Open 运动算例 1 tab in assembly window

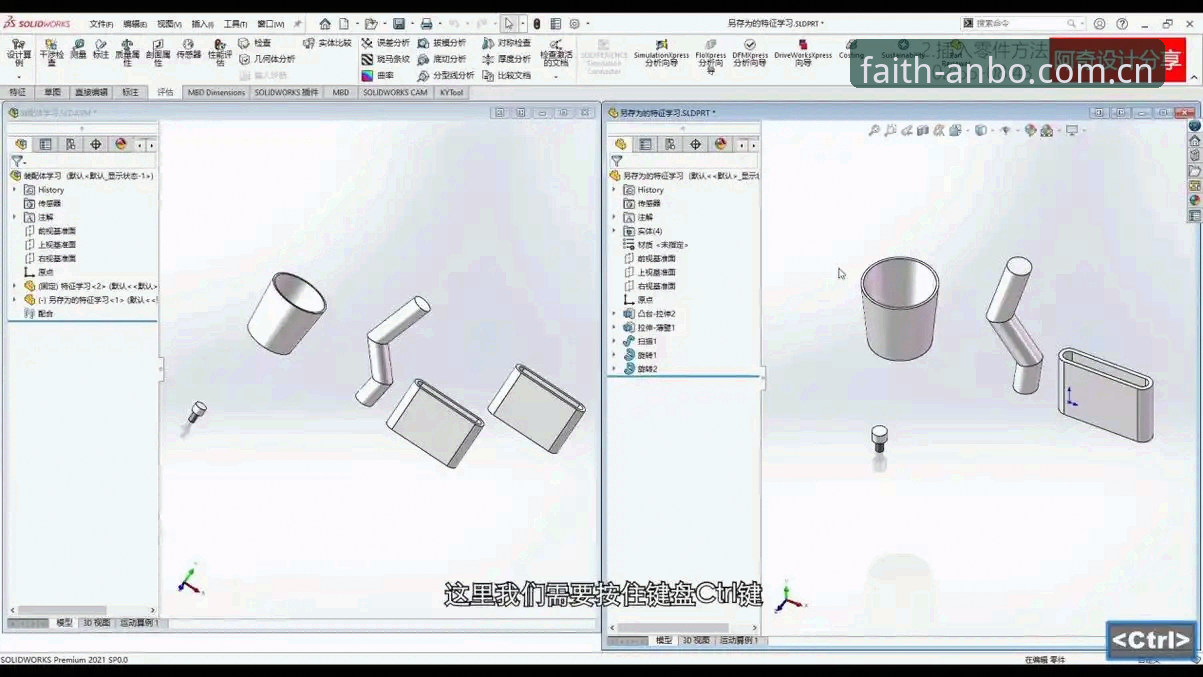pos(139,623)
